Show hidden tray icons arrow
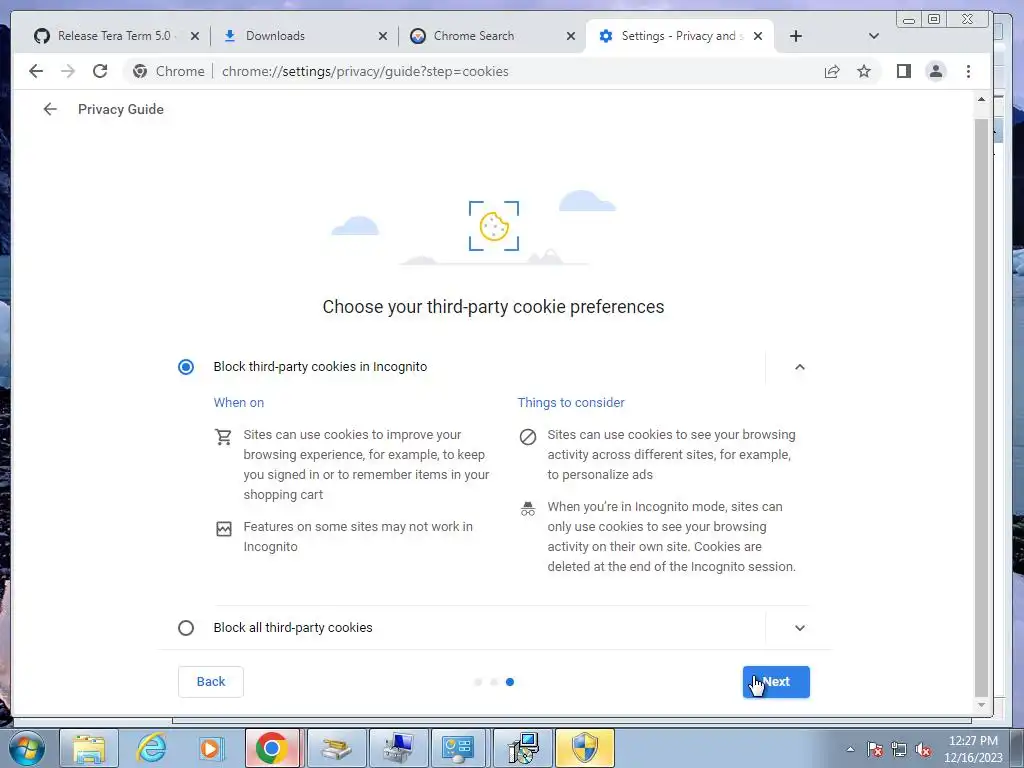 coord(850,749)
